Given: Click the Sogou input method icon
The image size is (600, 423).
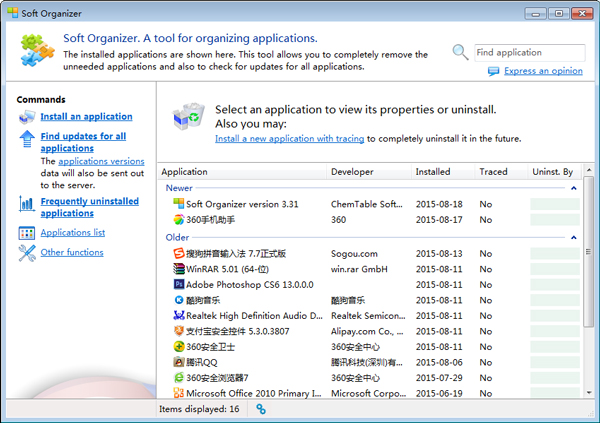Looking at the screenshot, I should pos(178,253).
